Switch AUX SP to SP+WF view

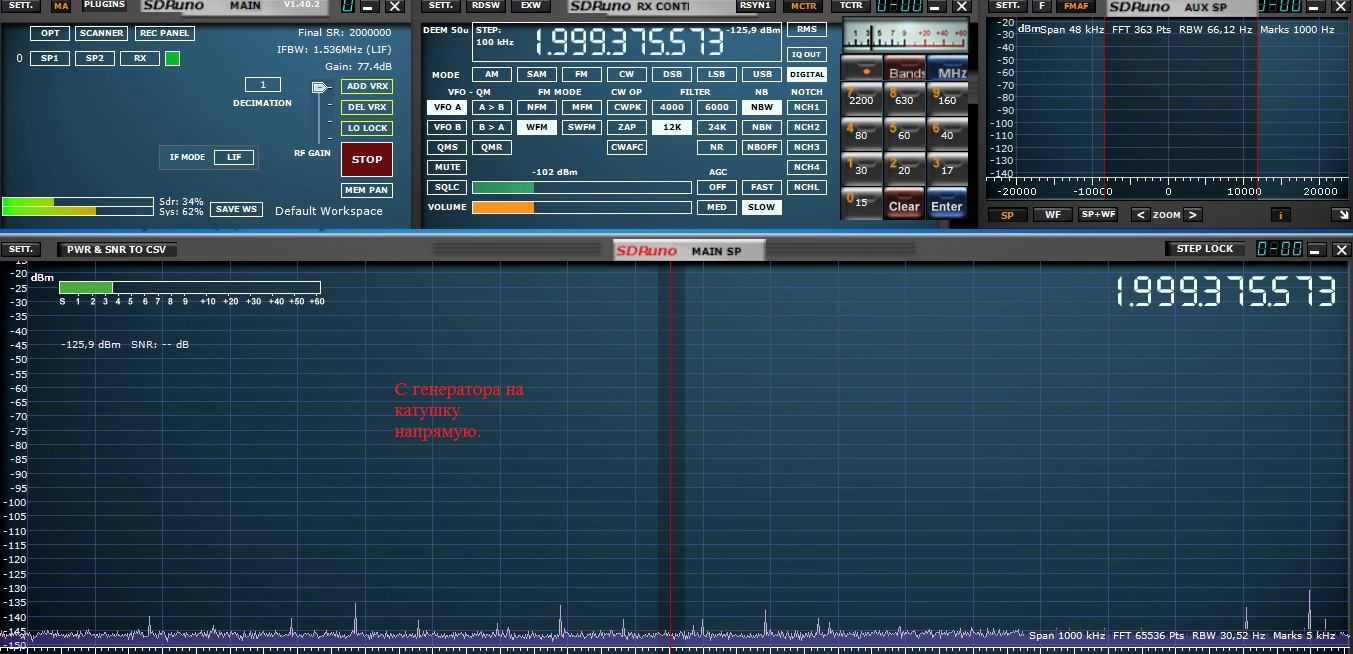tap(1098, 215)
